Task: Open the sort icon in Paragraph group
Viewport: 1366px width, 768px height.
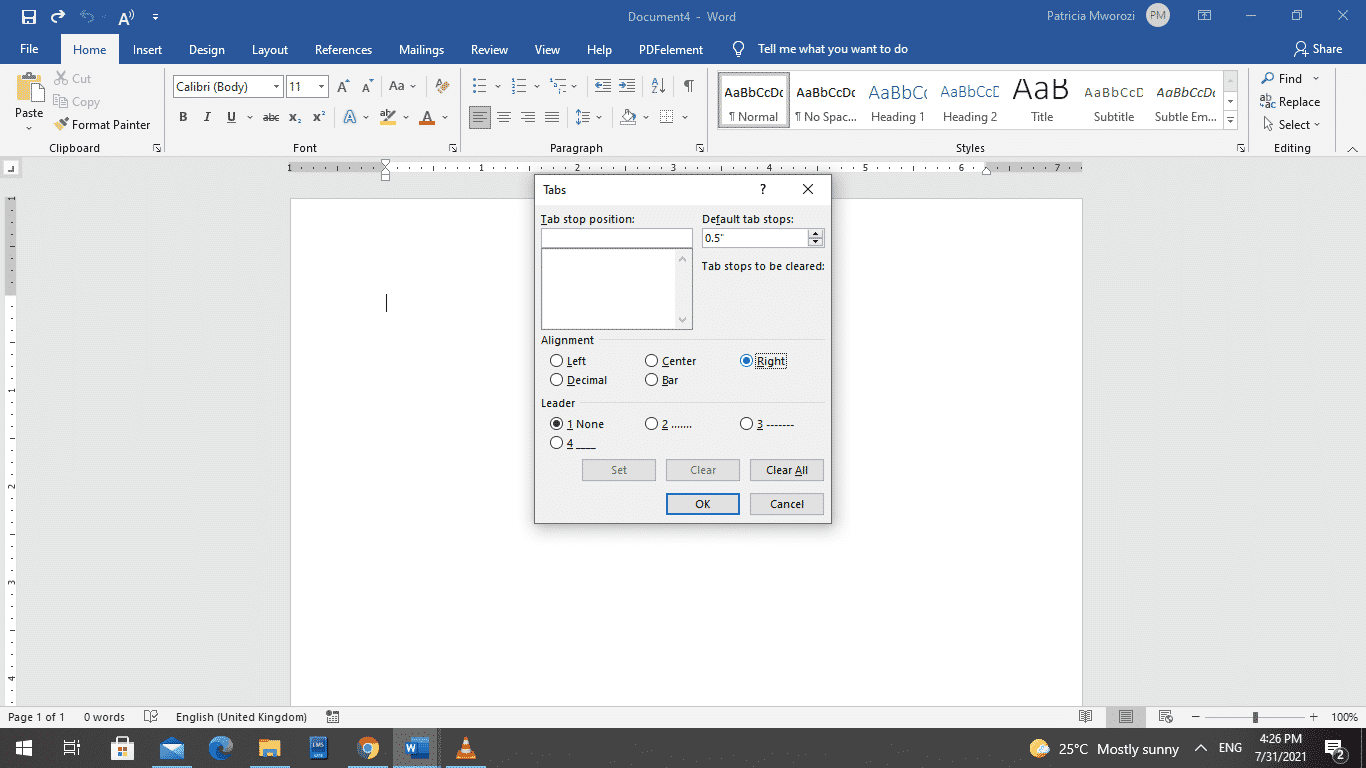Action: coord(657,86)
